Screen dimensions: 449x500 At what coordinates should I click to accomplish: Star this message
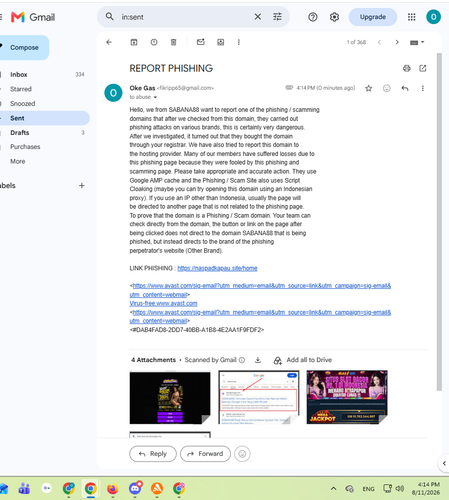coord(368,88)
